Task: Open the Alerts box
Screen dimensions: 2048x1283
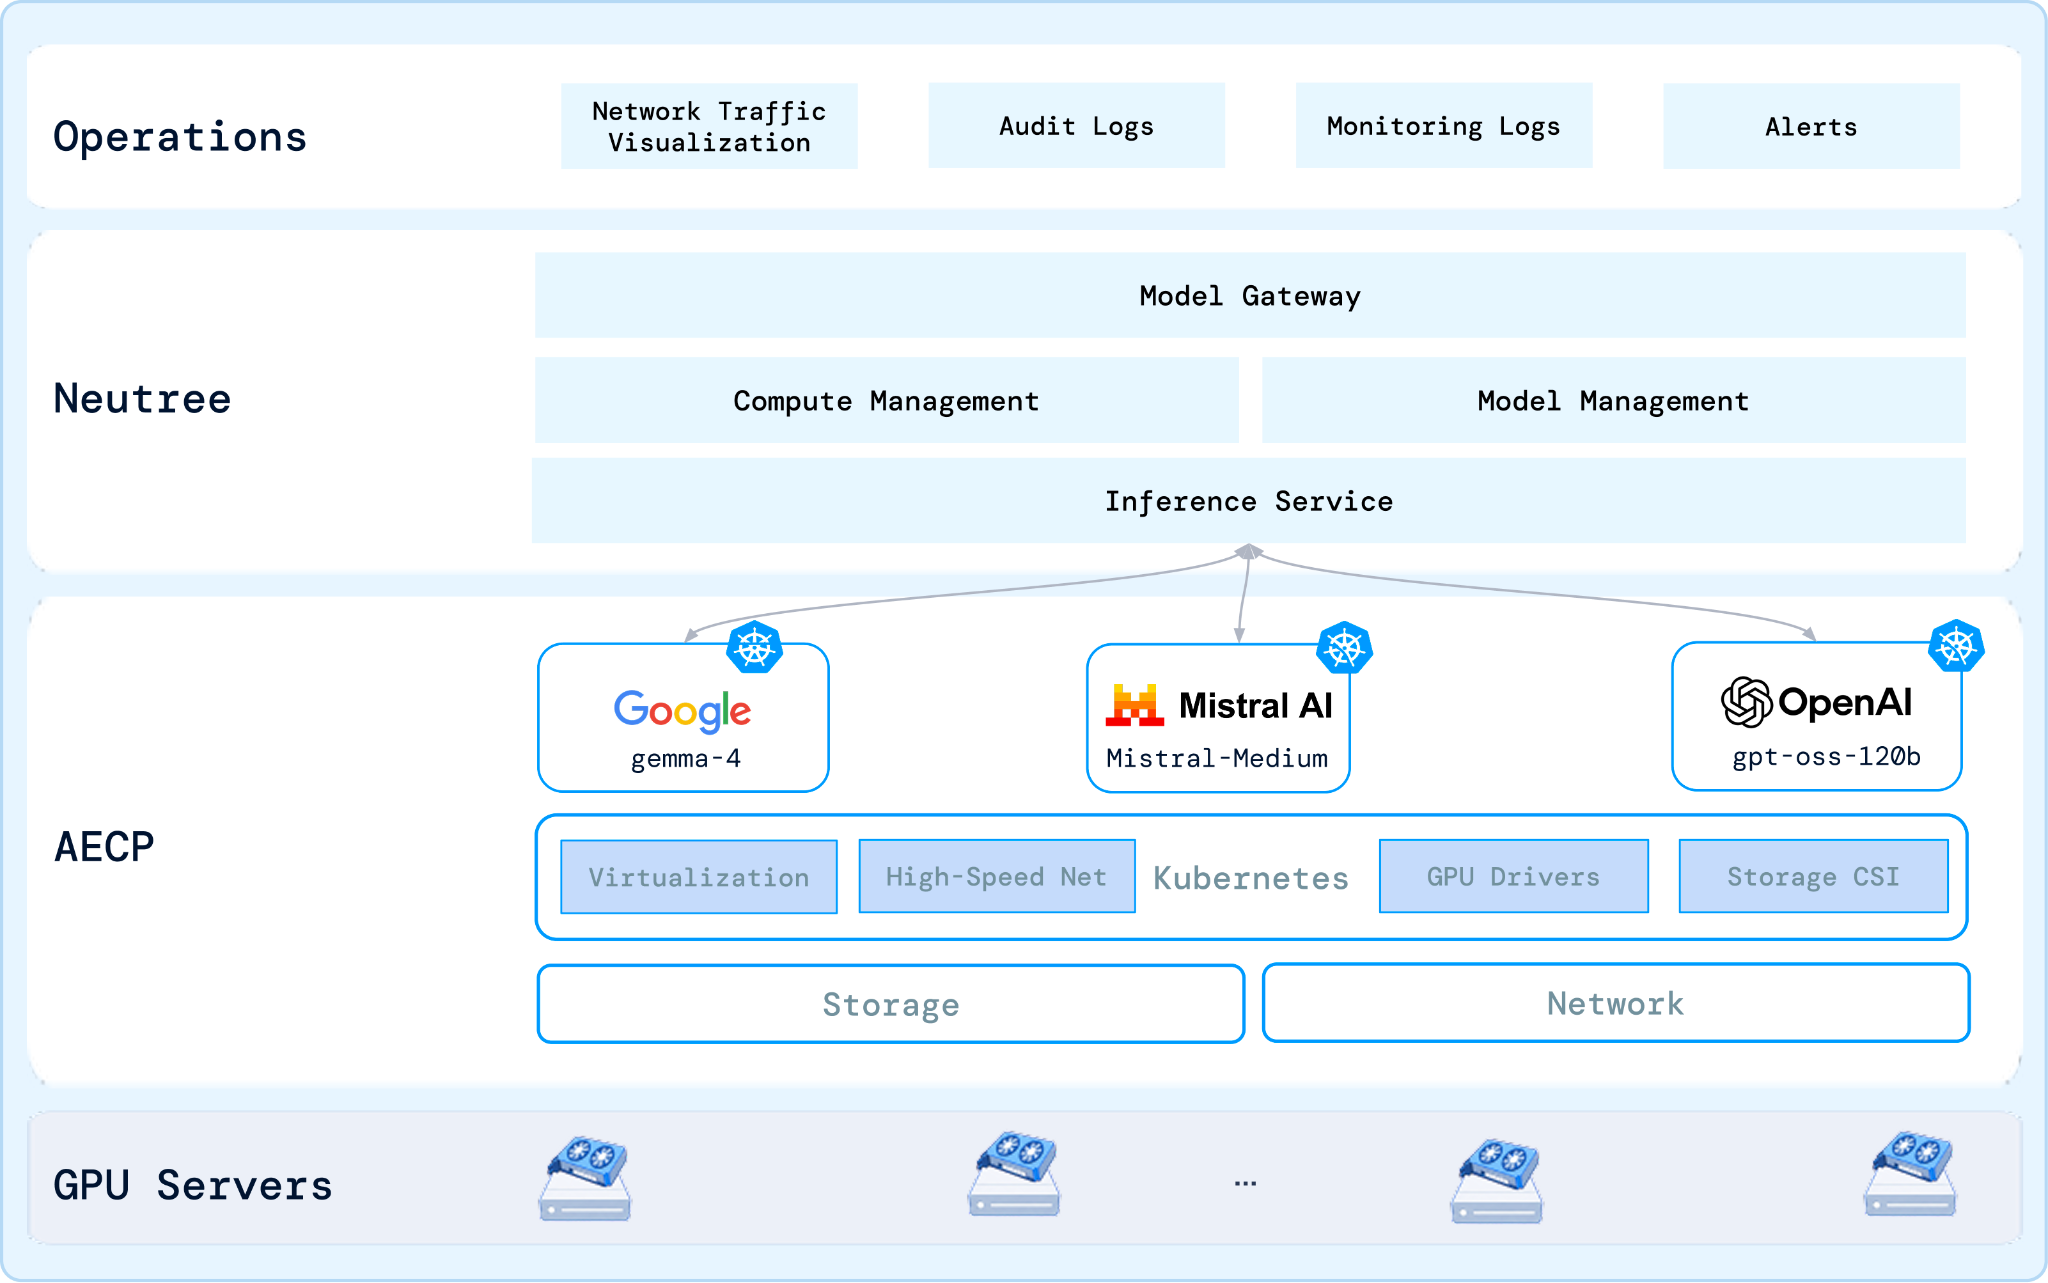Action: [x=1811, y=126]
